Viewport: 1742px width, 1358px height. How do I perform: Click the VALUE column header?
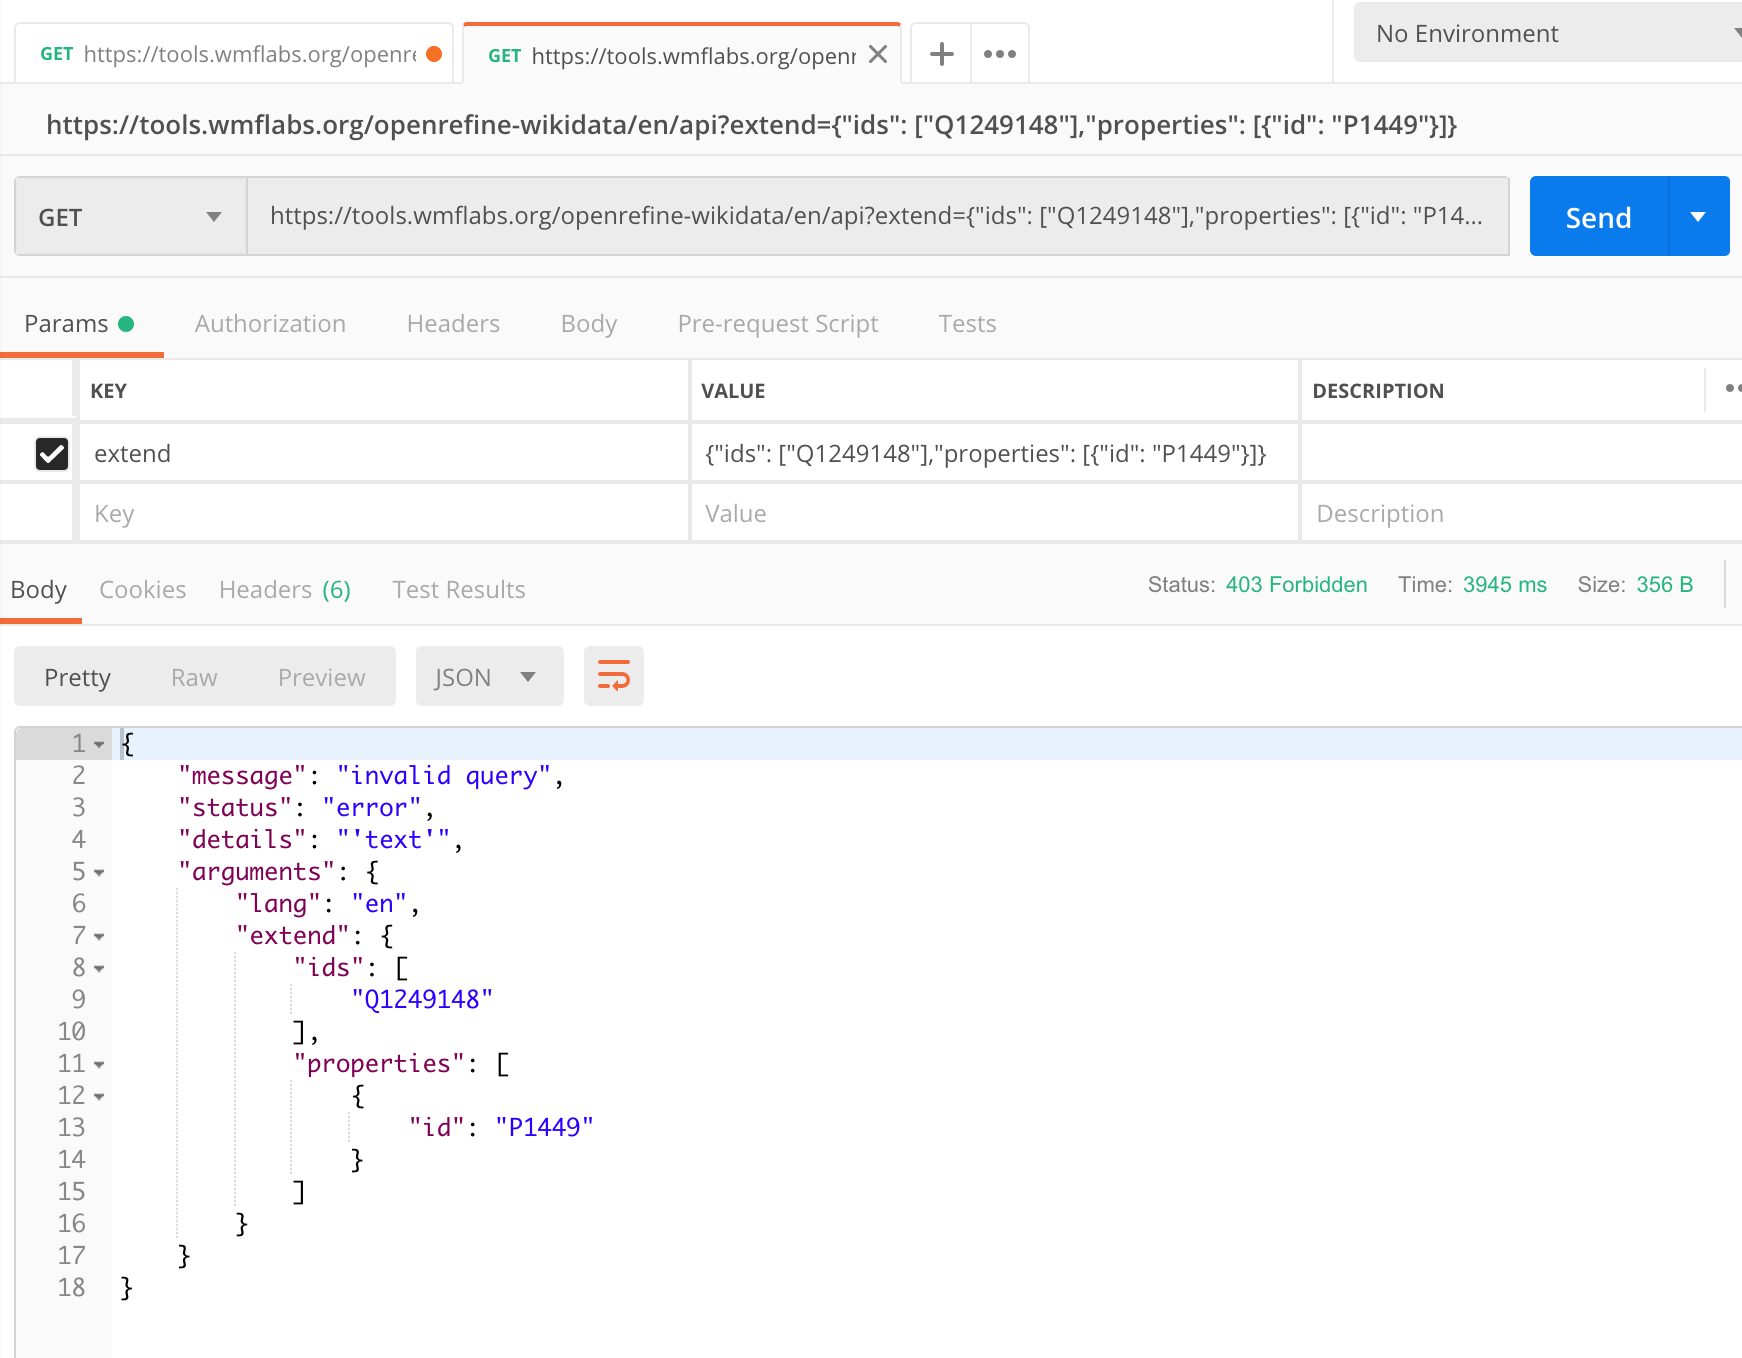(x=733, y=391)
